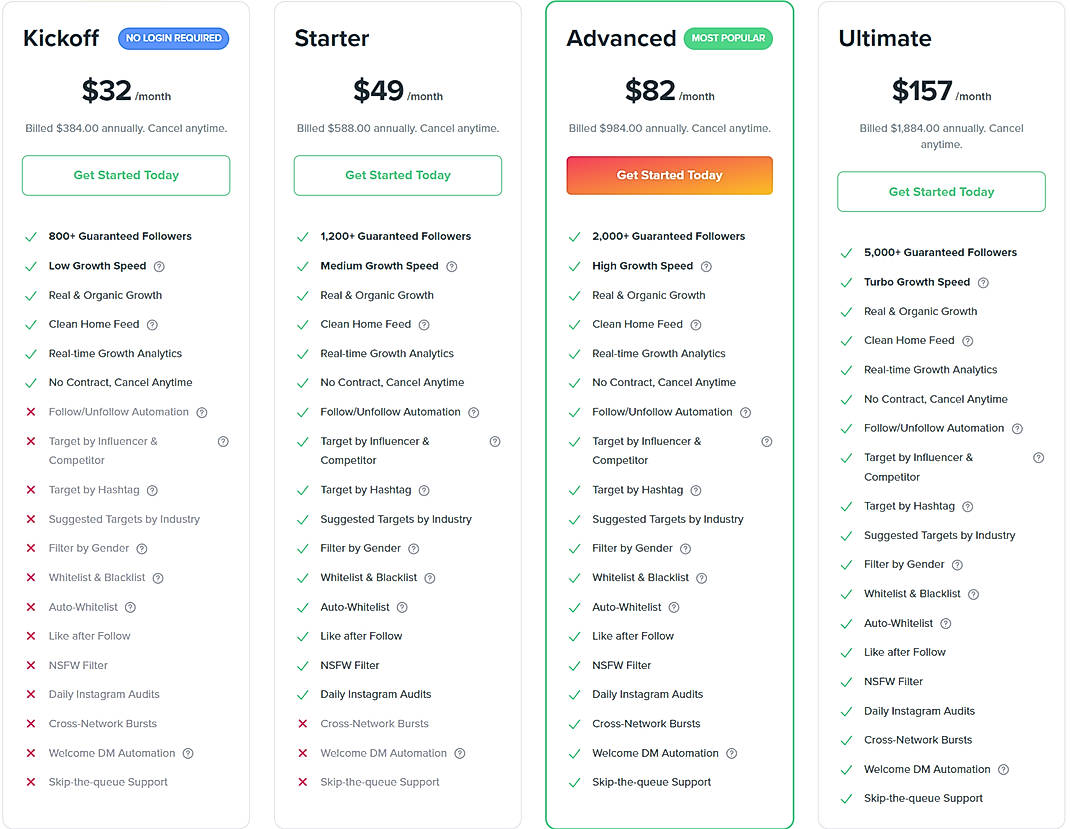Click Get Started Today on the Kickoff plan

coord(125,175)
